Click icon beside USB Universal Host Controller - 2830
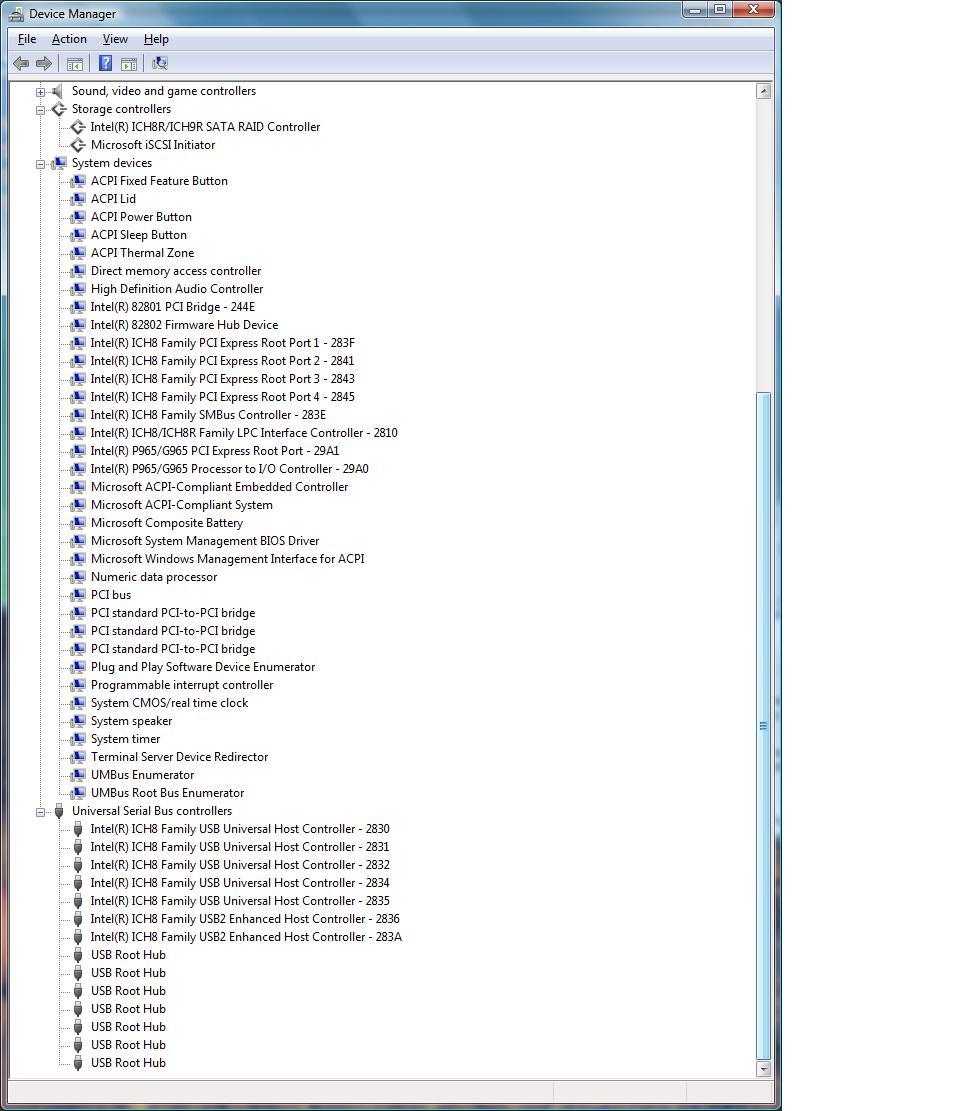This screenshot has height=1111, width=960. pyautogui.click(x=78, y=829)
